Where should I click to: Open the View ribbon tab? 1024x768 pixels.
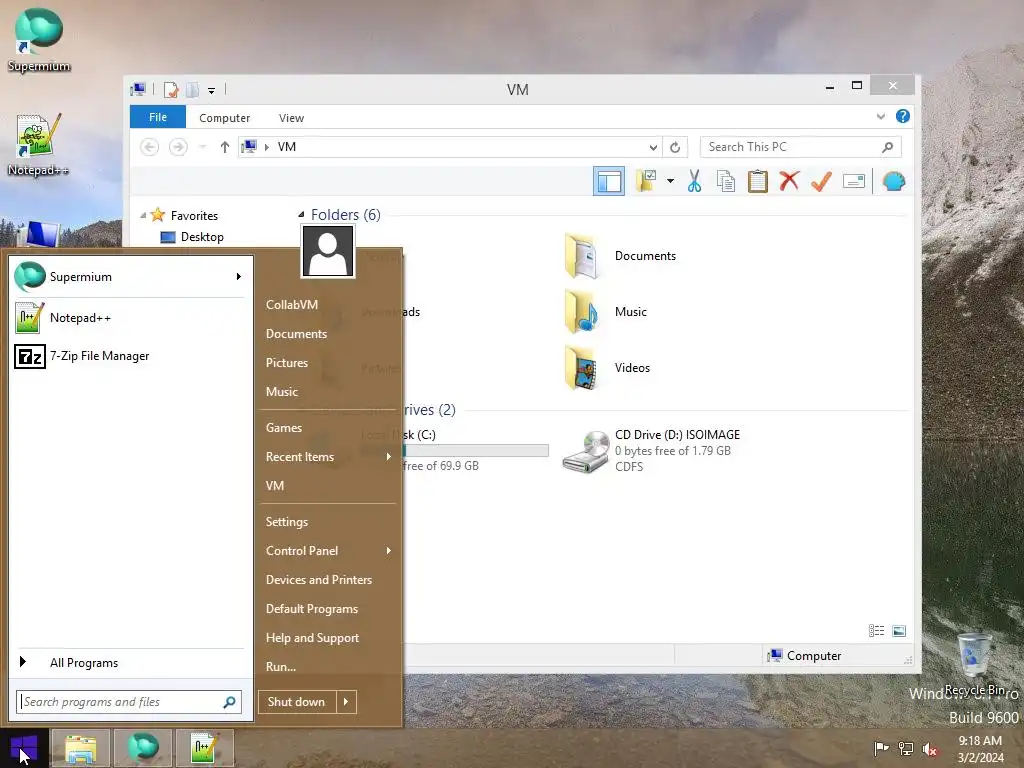[x=291, y=118]
